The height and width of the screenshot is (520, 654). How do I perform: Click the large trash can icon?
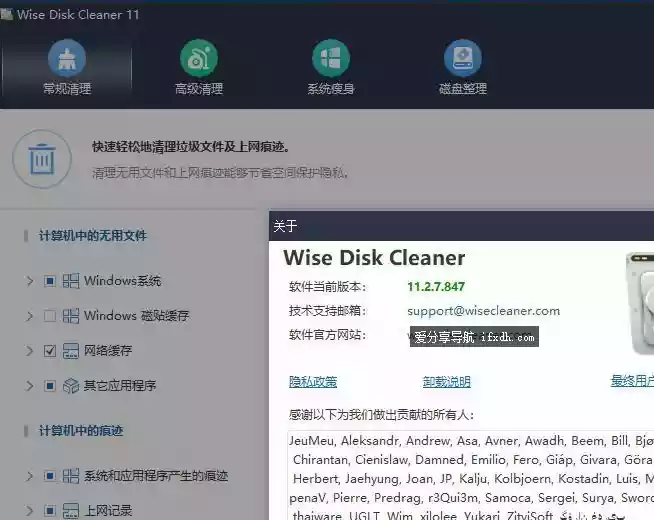pyautogui.click(x=41, y=158)
